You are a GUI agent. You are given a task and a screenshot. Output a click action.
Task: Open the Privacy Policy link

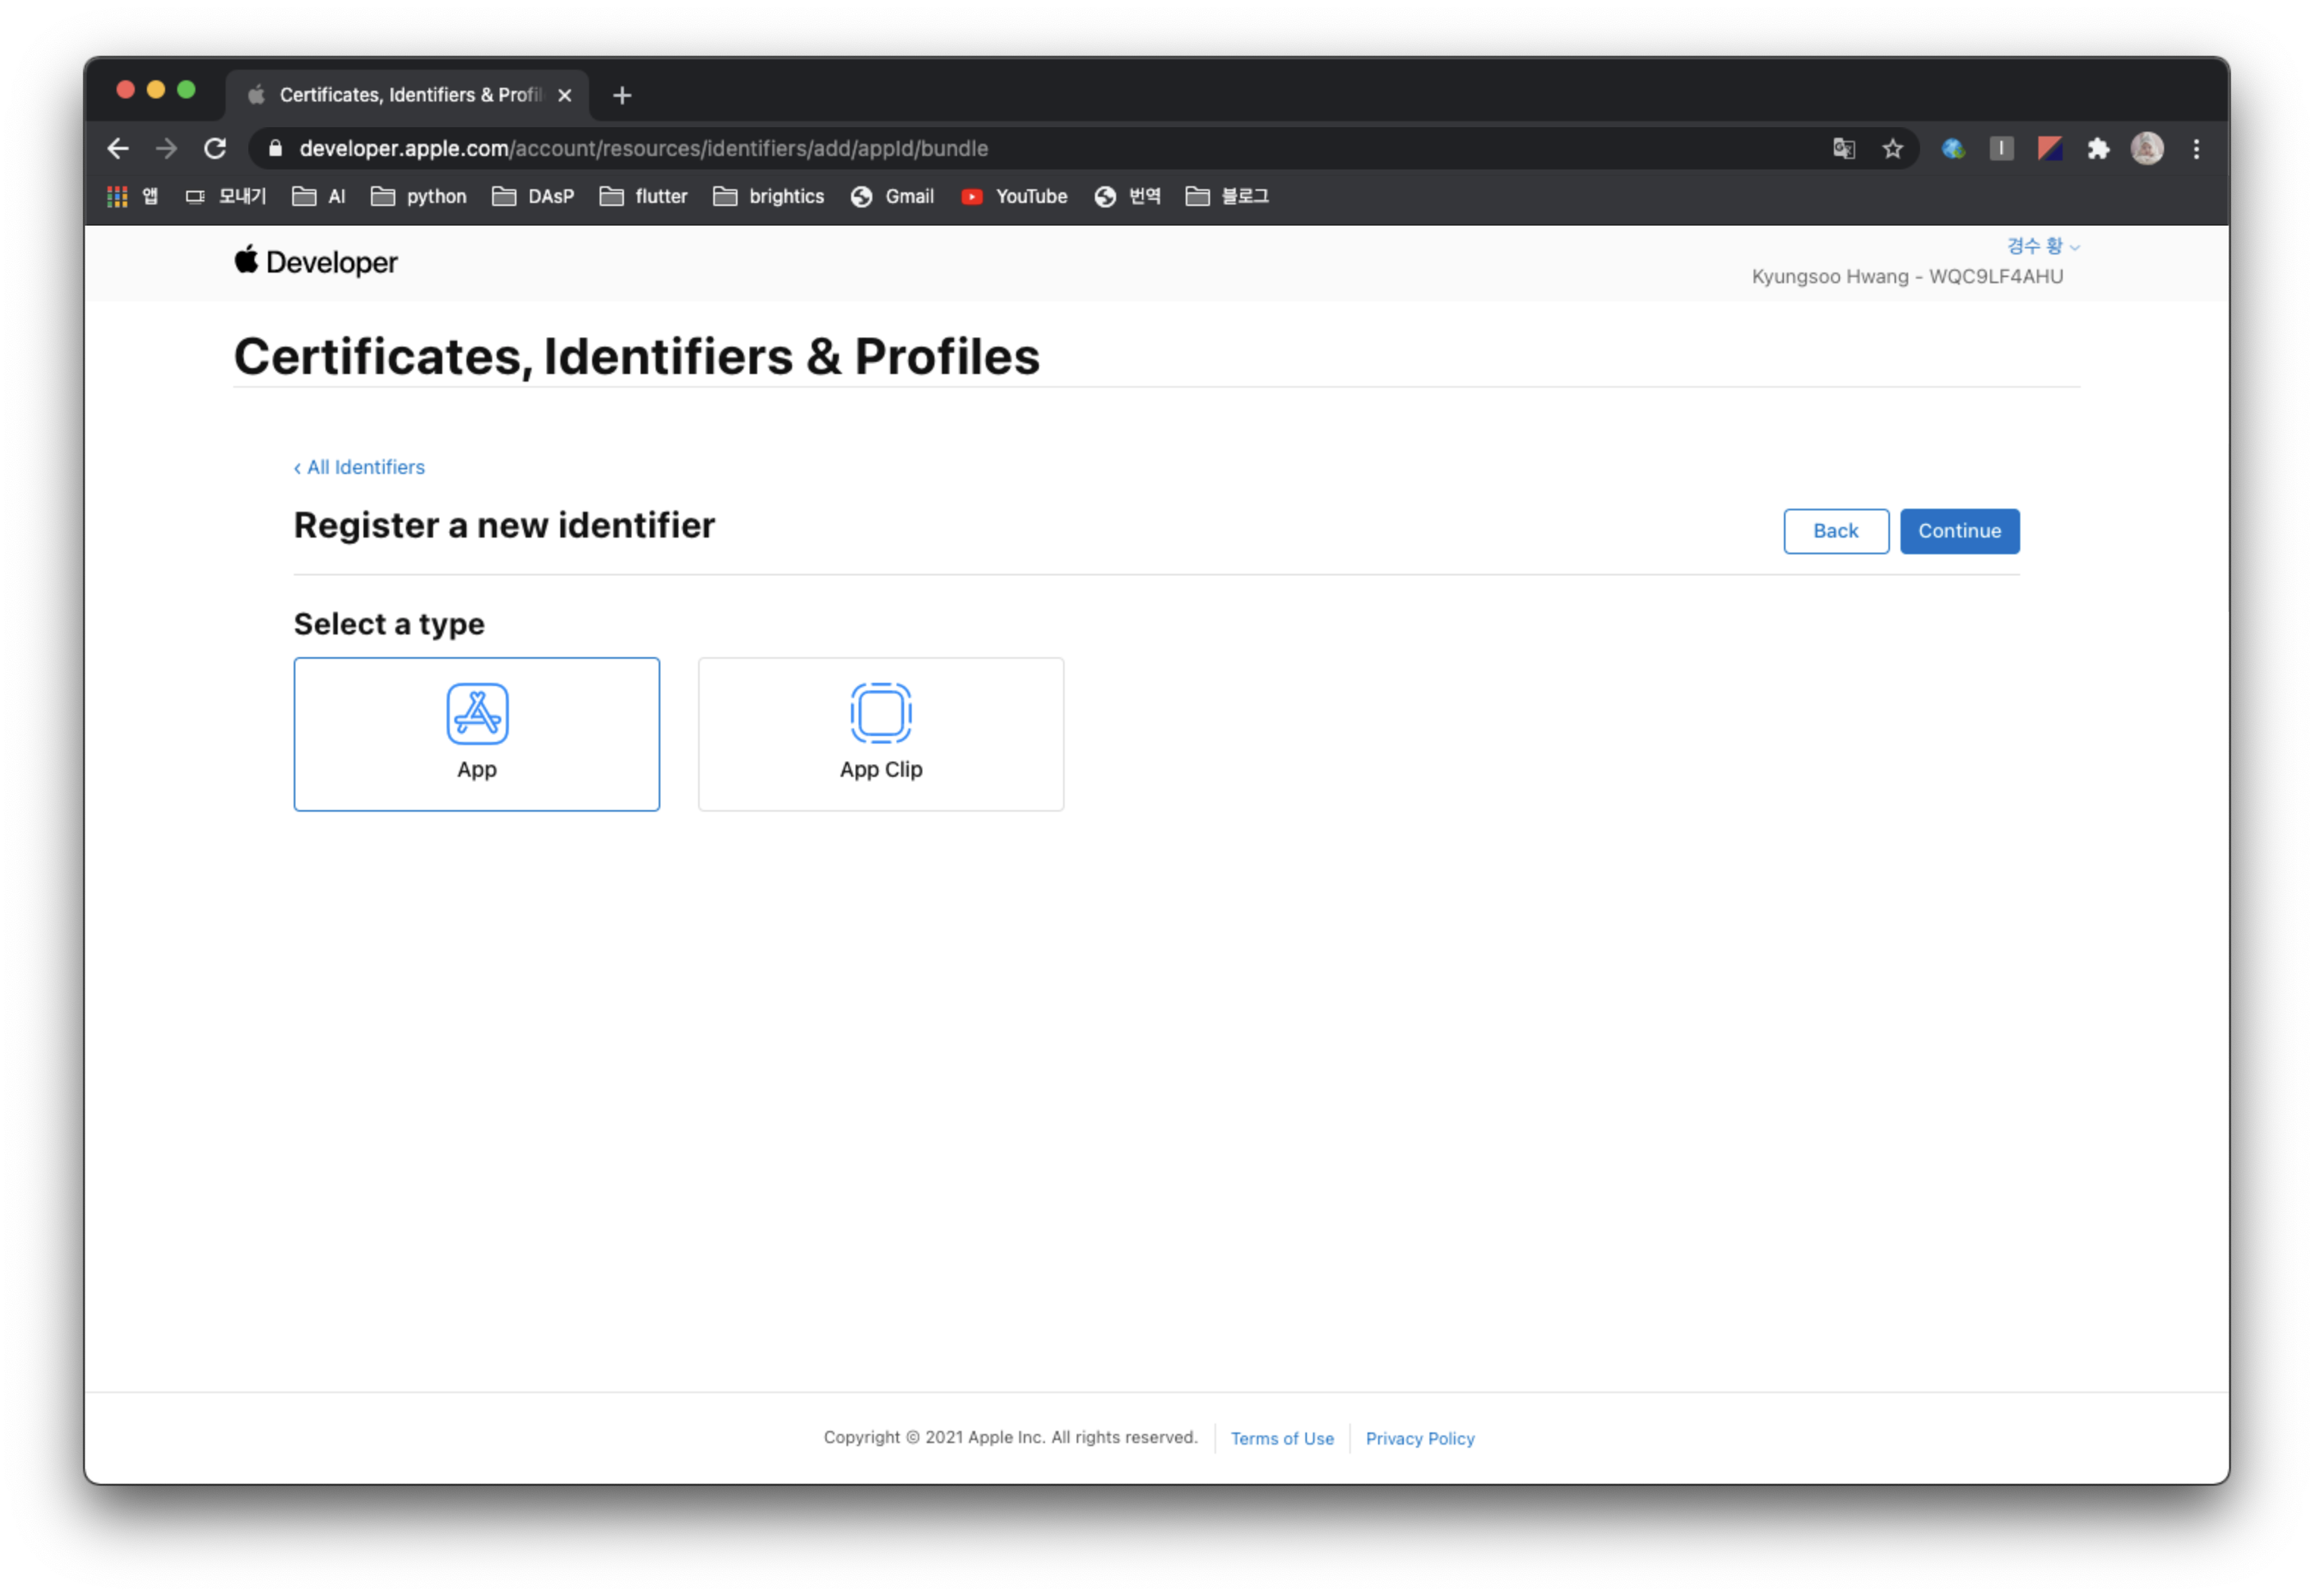(x=1419, y=1438)
